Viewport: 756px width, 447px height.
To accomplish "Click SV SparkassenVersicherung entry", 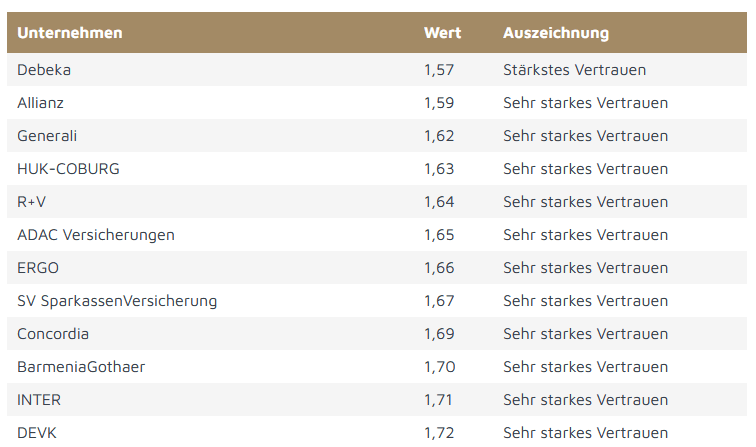I will (x=117, y=301).
